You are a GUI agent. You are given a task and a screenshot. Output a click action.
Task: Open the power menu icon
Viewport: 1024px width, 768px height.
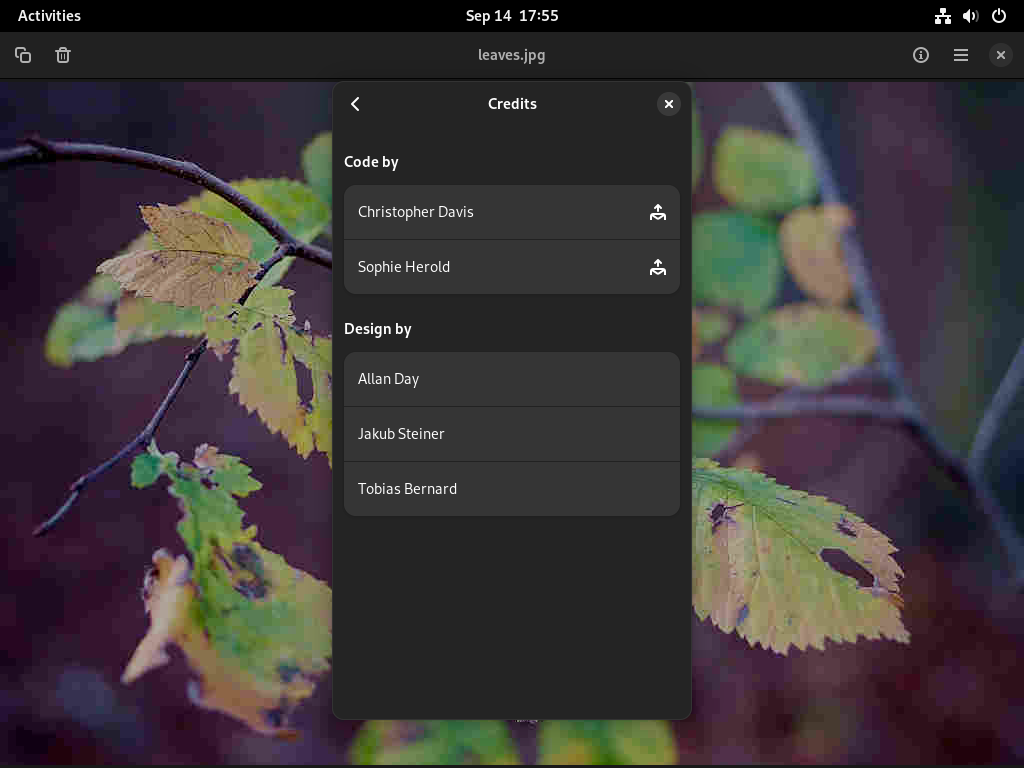[999, 16]
